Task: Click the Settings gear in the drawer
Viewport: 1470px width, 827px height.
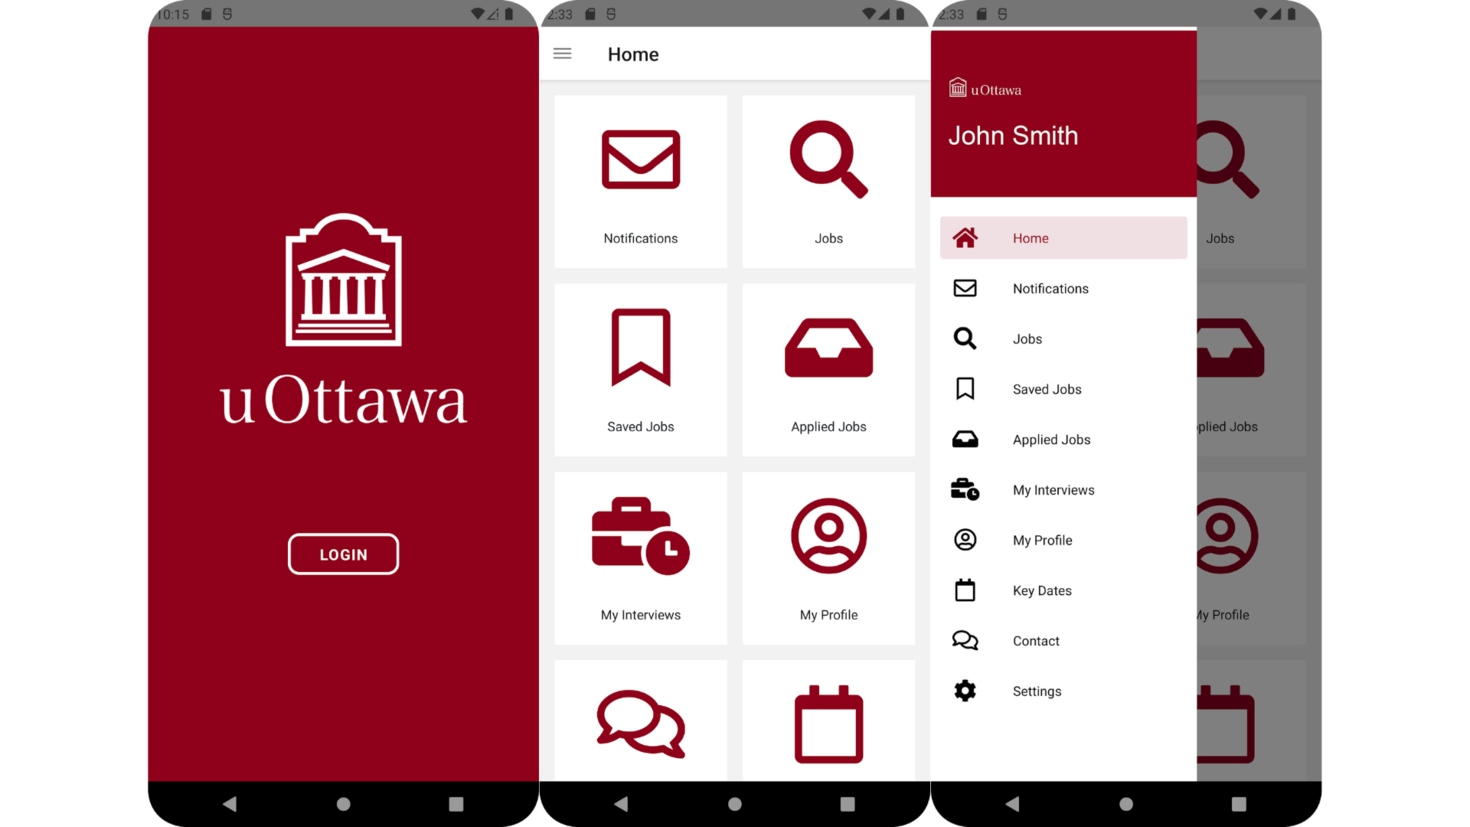Action: pyautogui.click(x=965, y=690)
